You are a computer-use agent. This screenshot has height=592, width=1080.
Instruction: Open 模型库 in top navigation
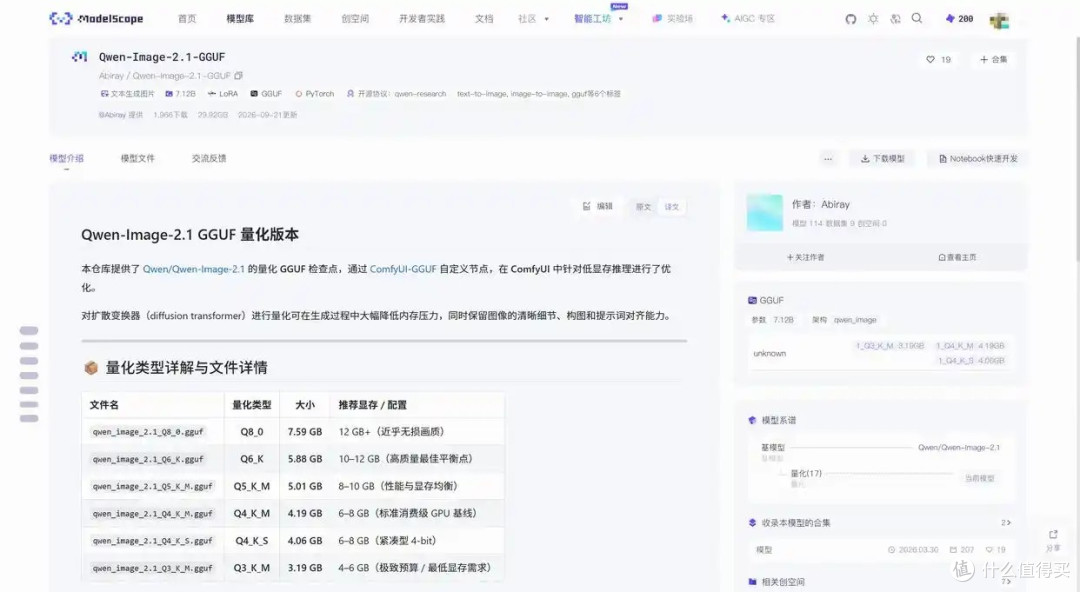(x=240, y=19)
